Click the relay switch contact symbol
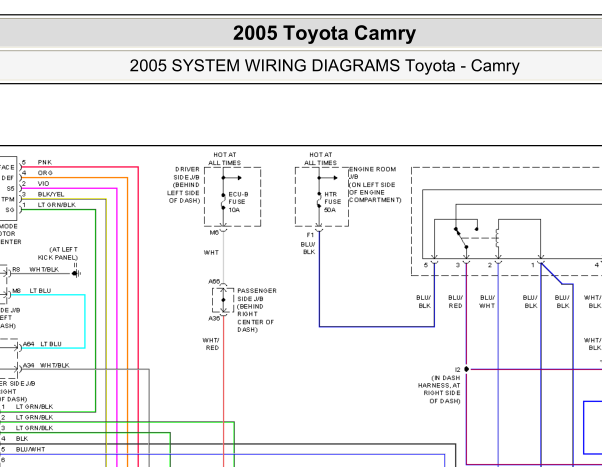Image resolution: width=602 pixels, height=467 pixels. click(462, 237)
